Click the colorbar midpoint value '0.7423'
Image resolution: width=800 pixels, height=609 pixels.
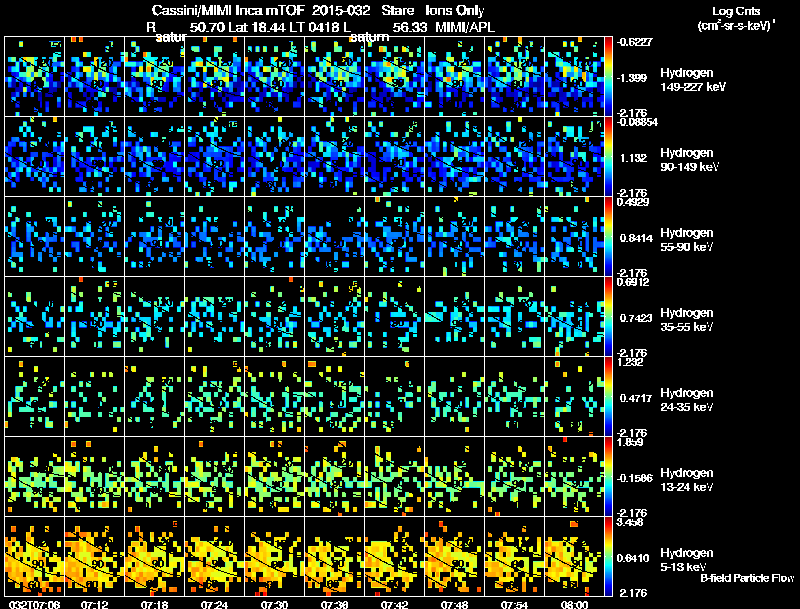636,318
